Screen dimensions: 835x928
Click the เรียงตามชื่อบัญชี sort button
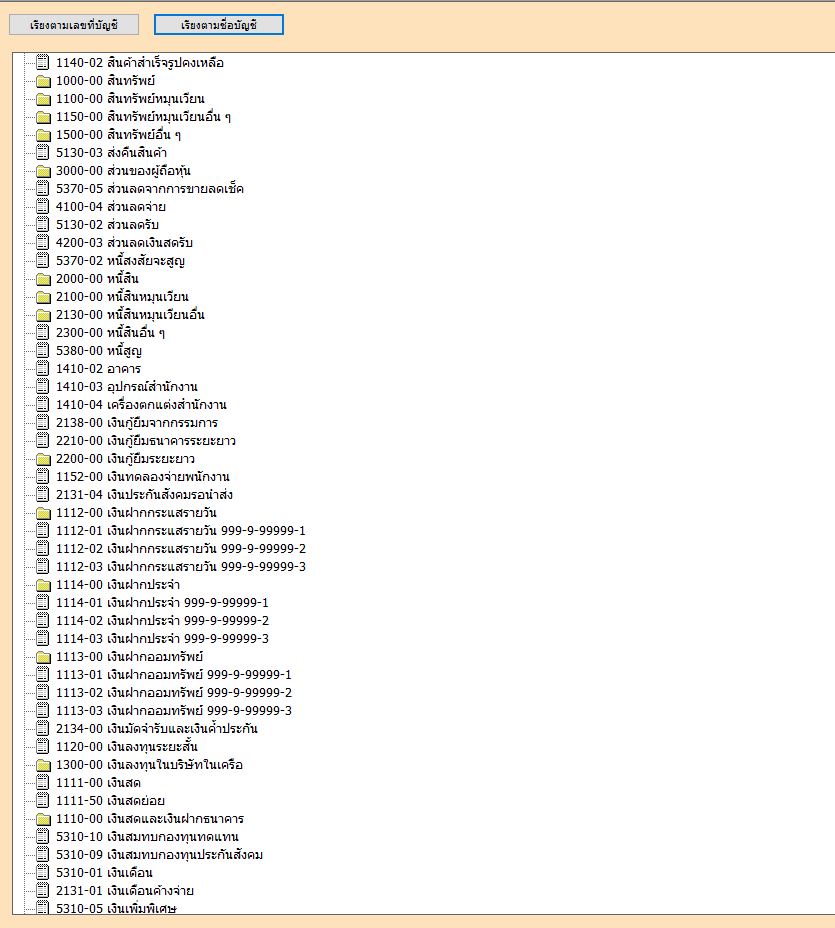pos(219,25)
